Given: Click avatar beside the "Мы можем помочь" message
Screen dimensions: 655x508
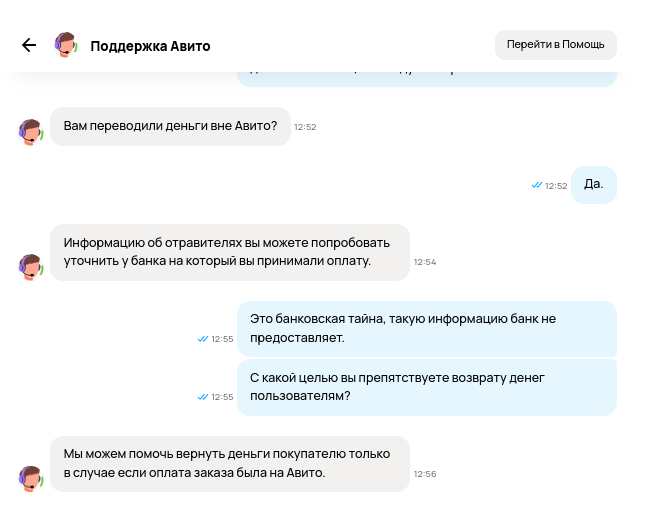Looking at the screenshot, I should (31, 478).
